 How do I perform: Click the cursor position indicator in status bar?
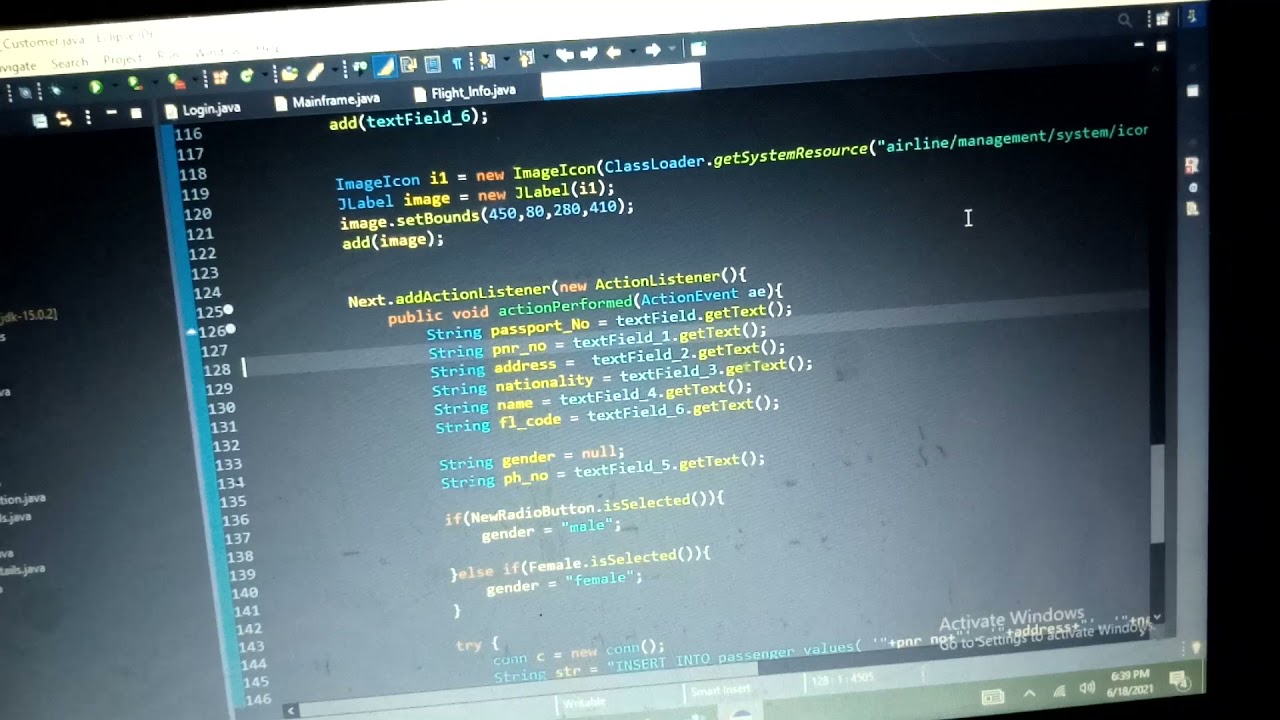pos(841,679)
